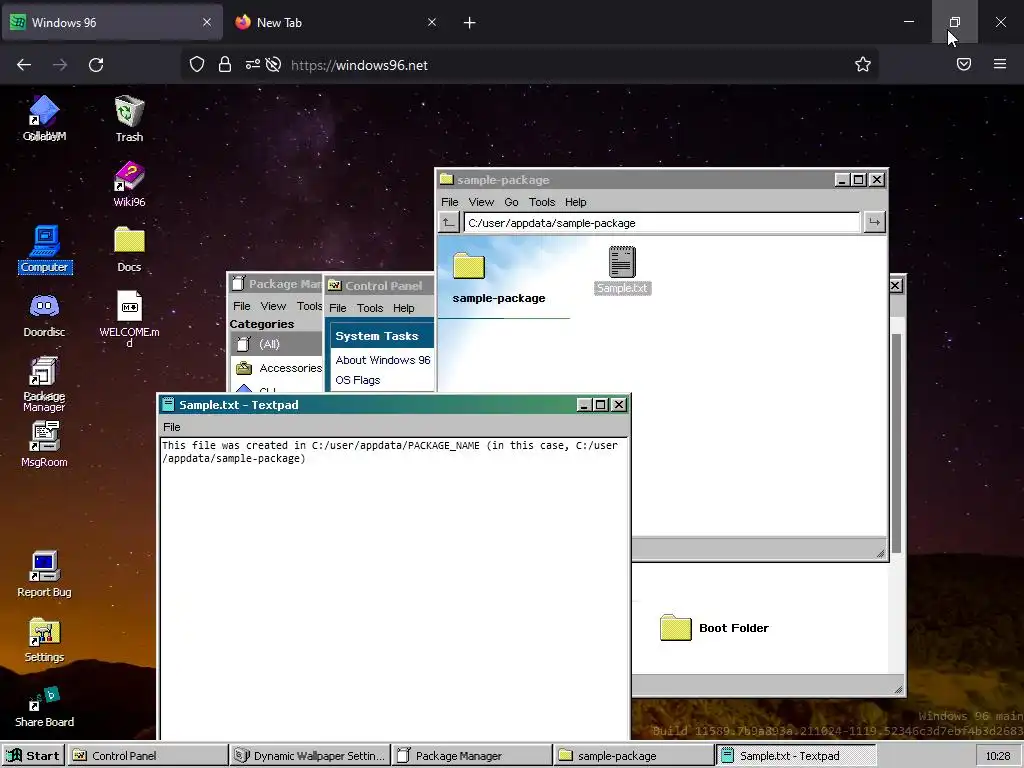1024x768 pixels.
Task: Open the Report Bug desktop icon
Action: coord(44,574)
